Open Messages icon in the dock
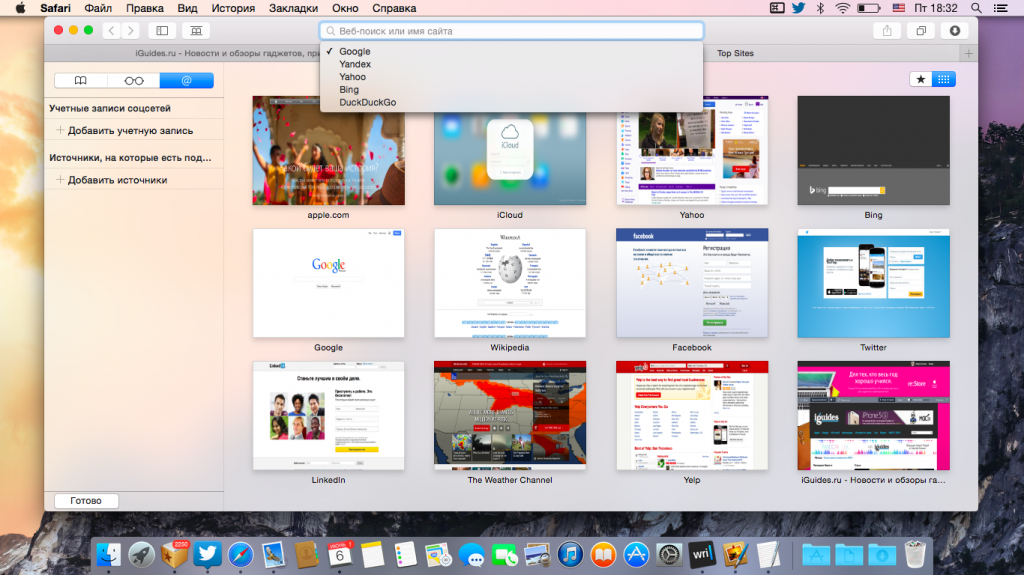The width and height of the screenshot is (1024, 575). 472,556
